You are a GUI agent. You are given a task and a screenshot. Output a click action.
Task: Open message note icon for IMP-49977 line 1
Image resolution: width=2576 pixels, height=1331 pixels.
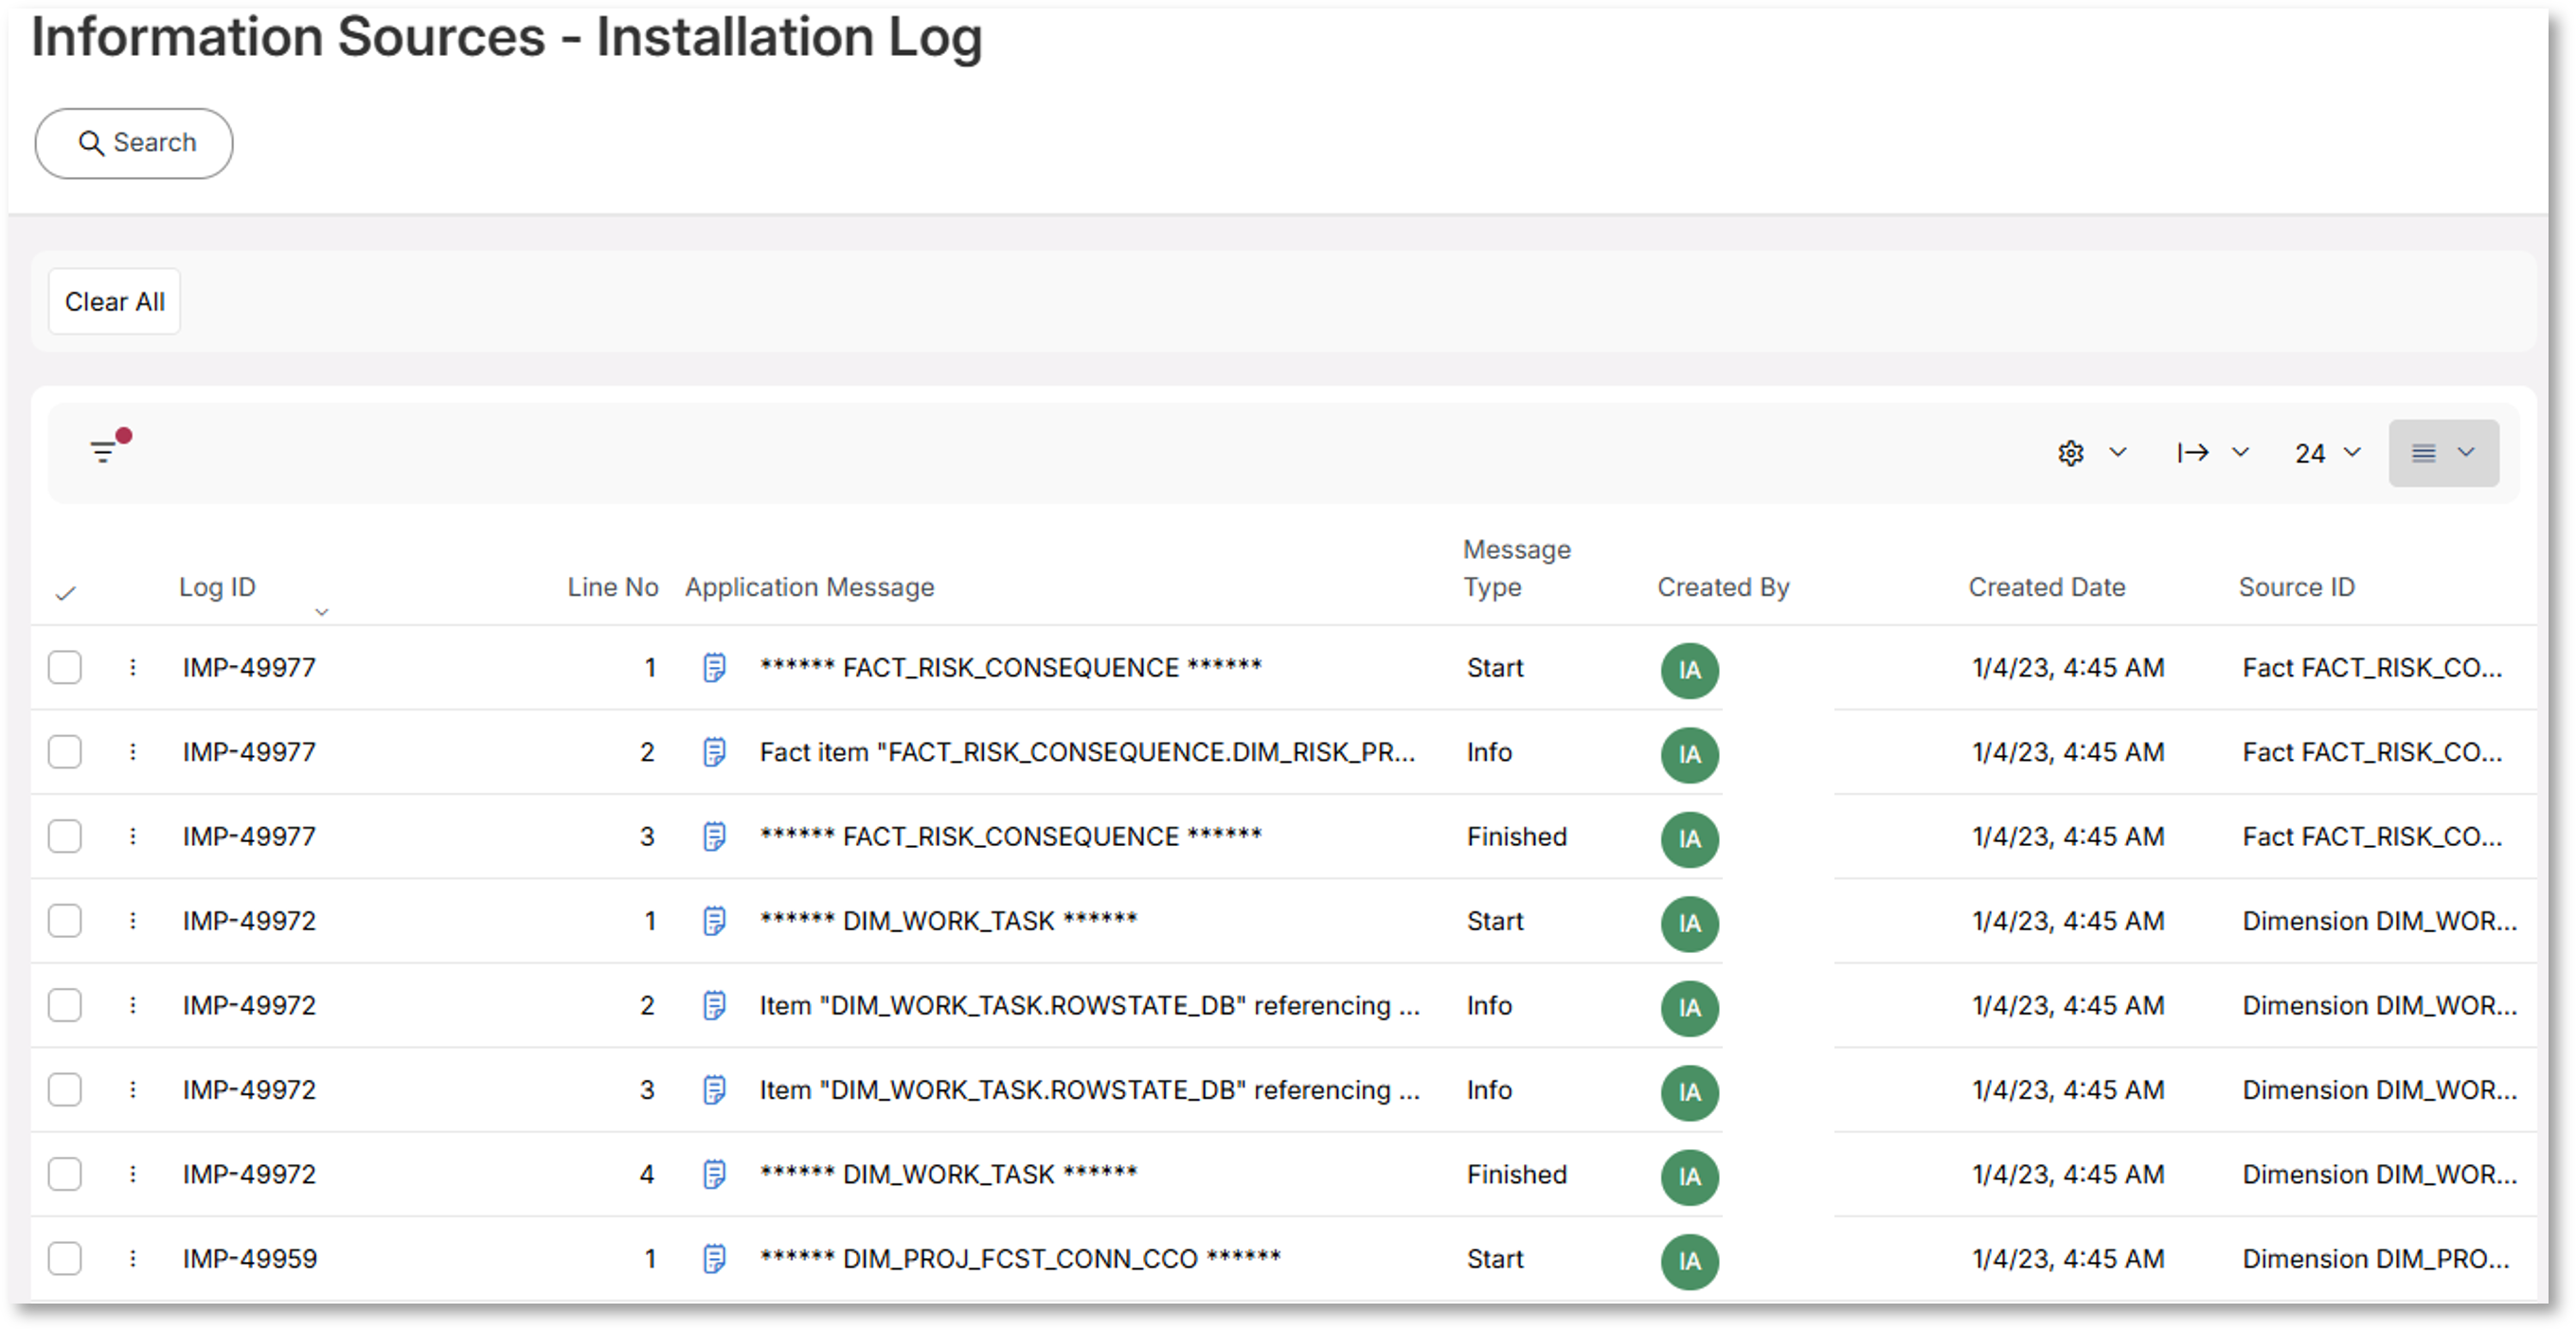click(x=714, y=667)
